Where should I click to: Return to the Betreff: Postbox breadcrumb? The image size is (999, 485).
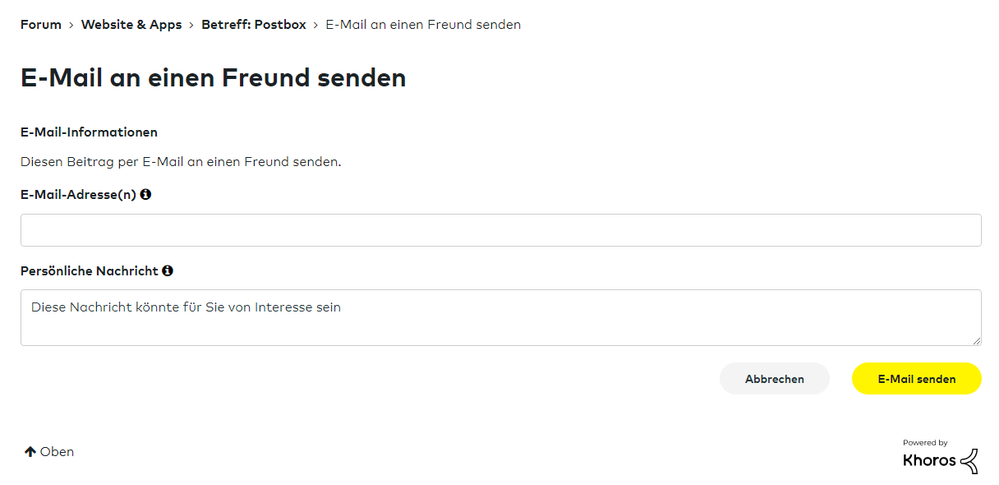coord(253,25)
